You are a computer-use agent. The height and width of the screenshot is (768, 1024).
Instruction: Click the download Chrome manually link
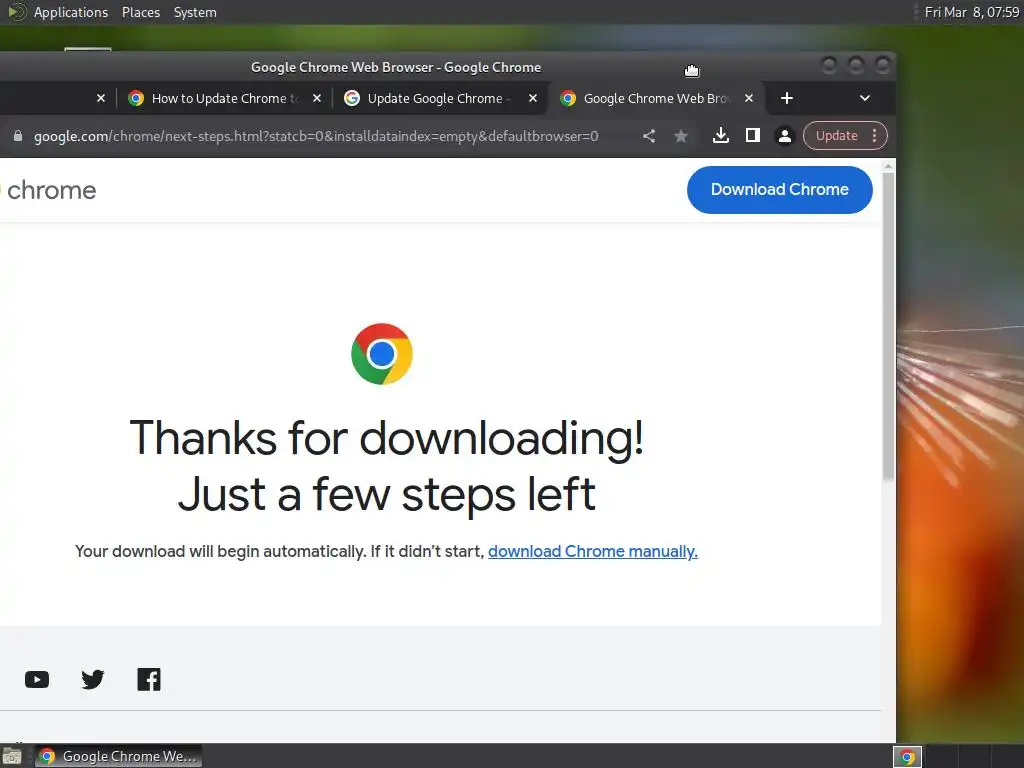point(592,552)
